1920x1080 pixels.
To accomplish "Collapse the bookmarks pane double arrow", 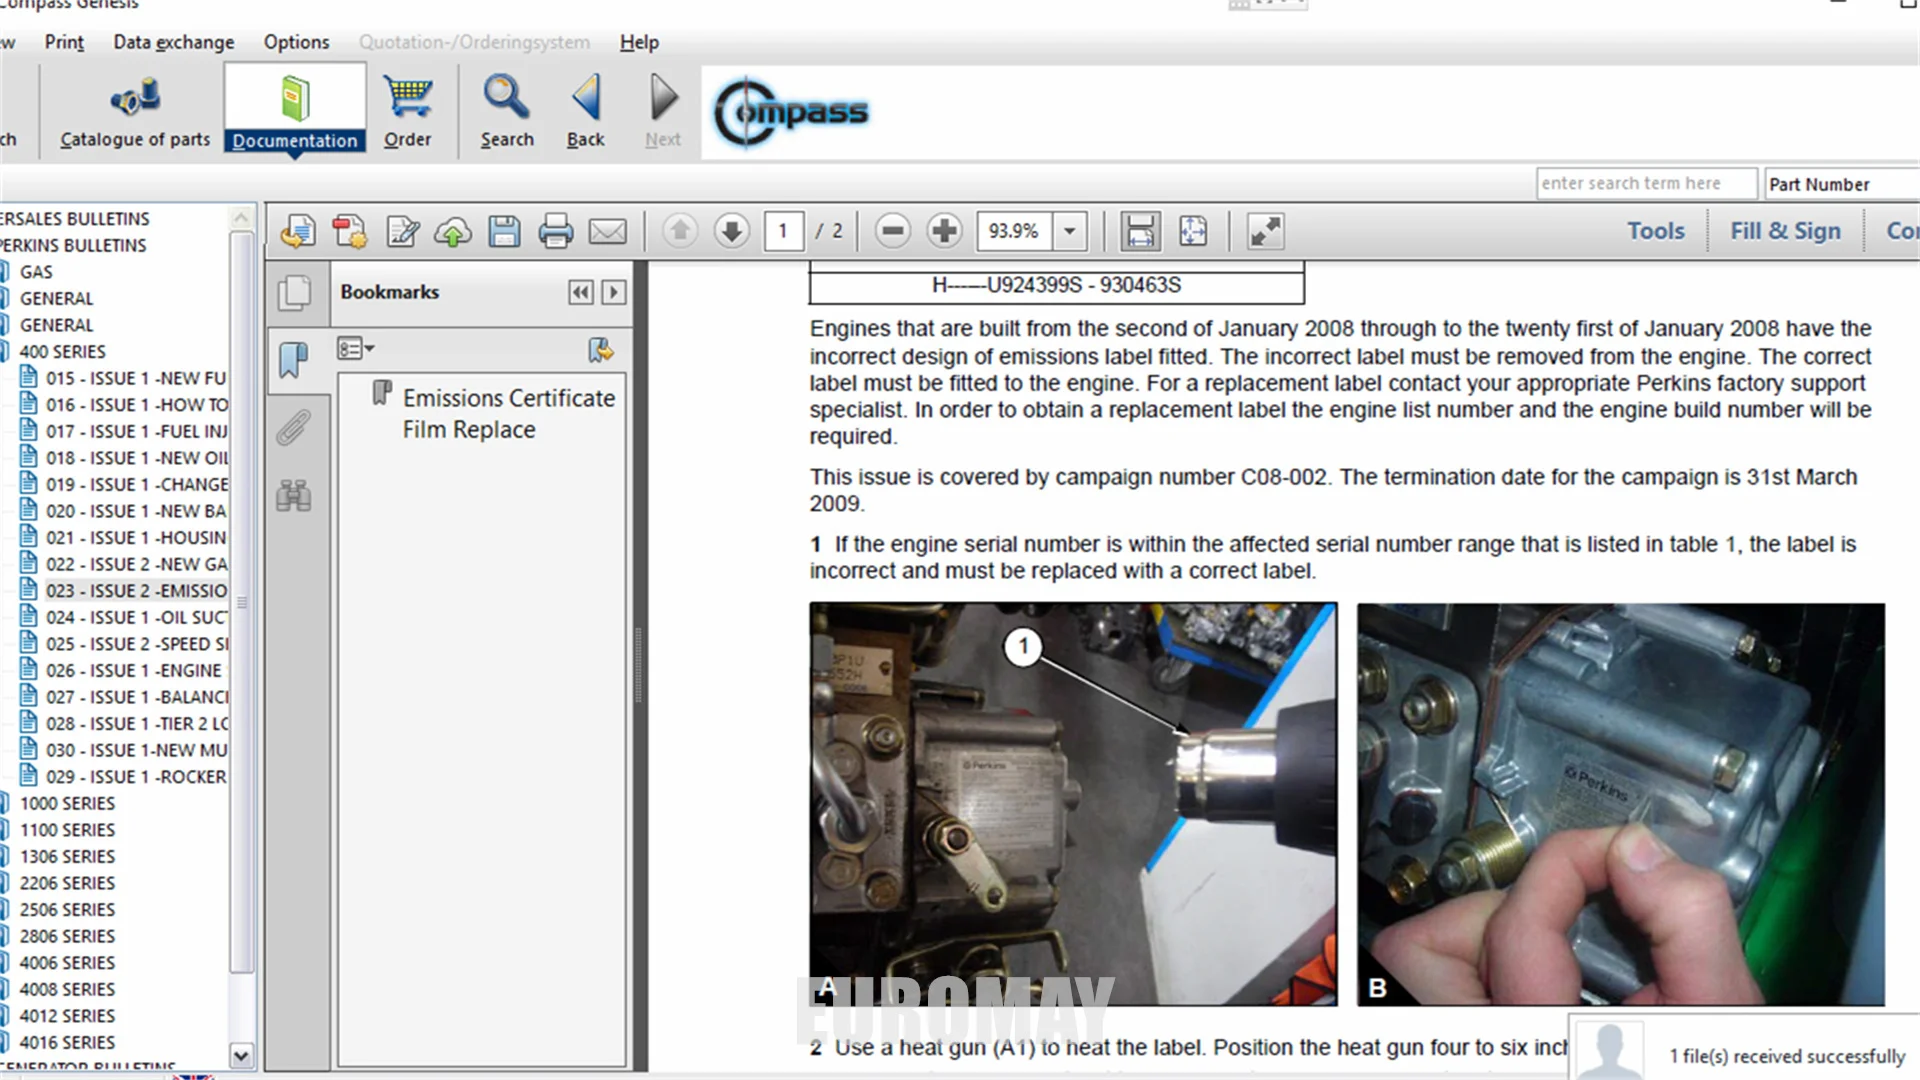I will (580, 292).
